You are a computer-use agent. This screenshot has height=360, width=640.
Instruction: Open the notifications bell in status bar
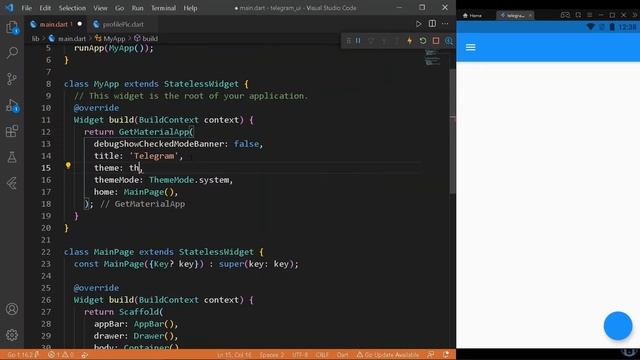pos(446,355)
